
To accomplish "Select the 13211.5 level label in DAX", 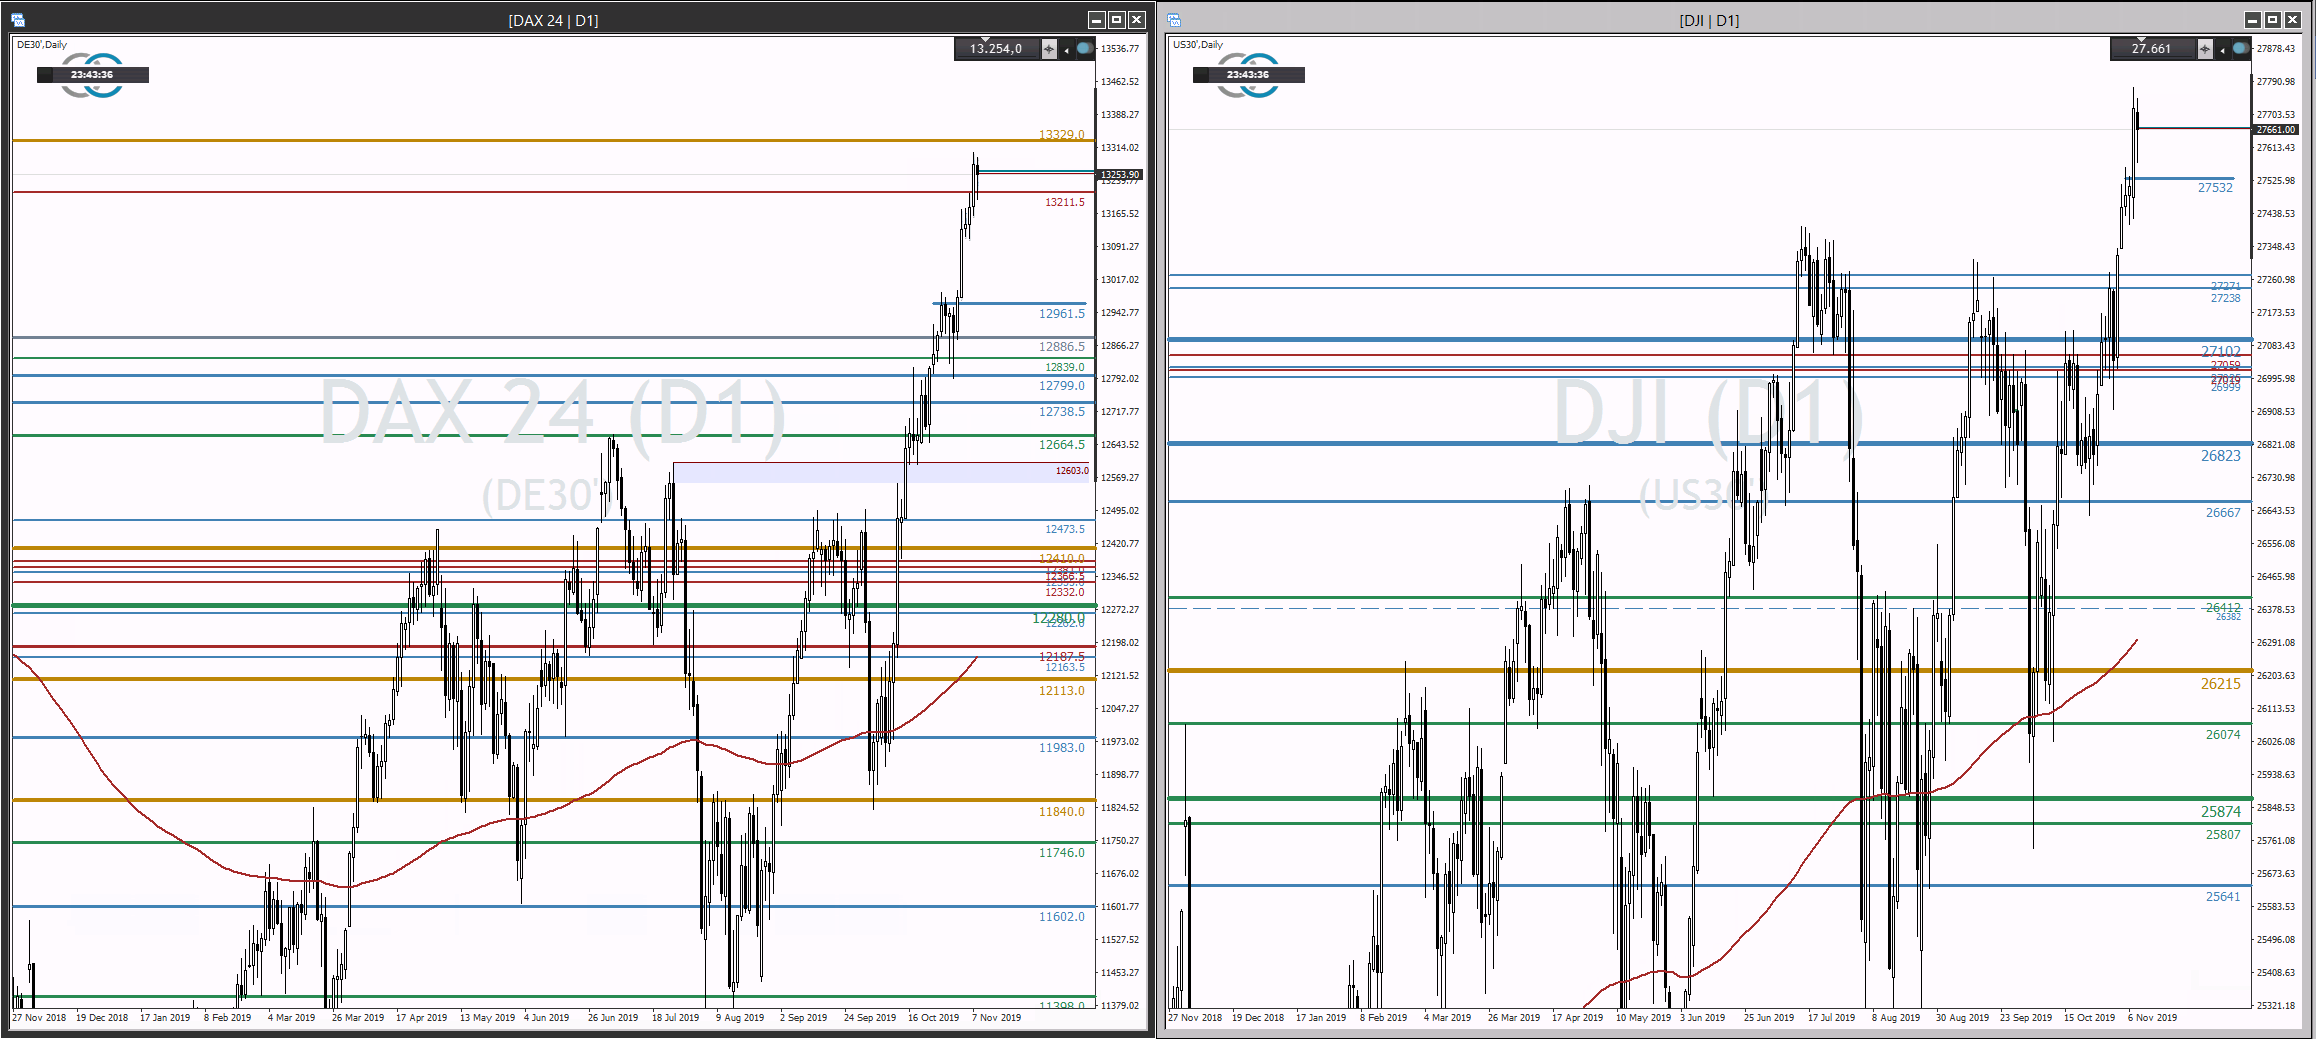I will pyautogui.click(x=1065, y=202).
